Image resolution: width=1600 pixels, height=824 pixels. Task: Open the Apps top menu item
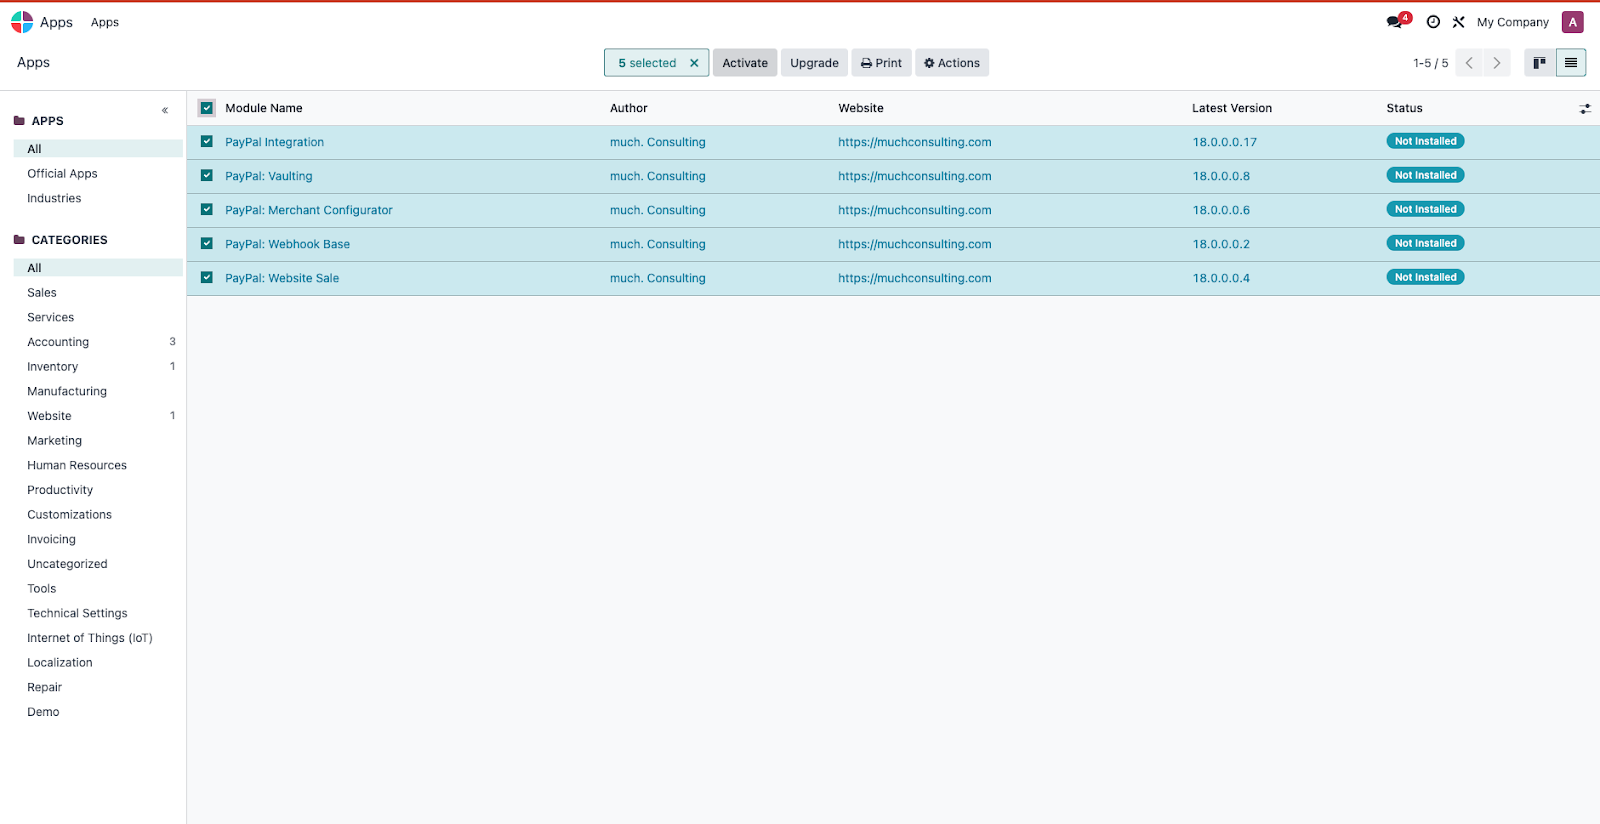(105, 22)
